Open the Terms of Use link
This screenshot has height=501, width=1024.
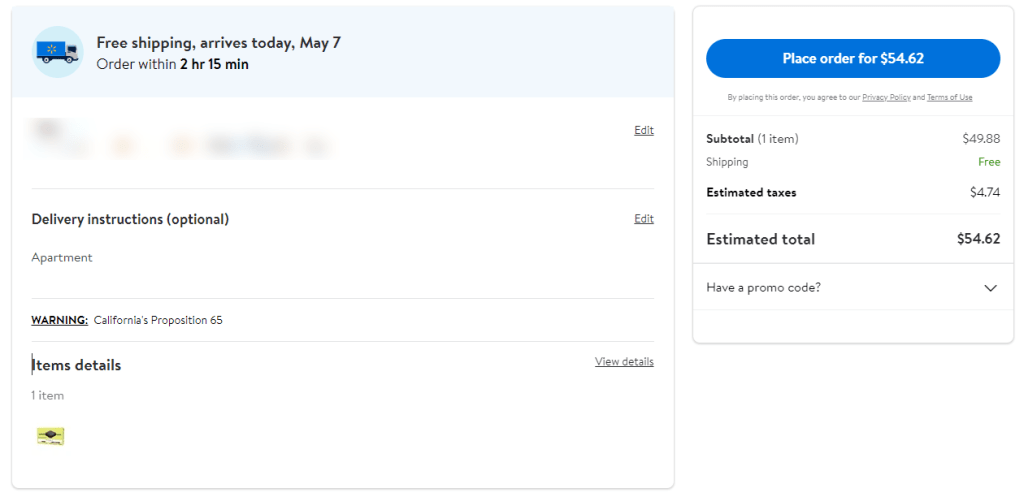(x=949, y=98)
